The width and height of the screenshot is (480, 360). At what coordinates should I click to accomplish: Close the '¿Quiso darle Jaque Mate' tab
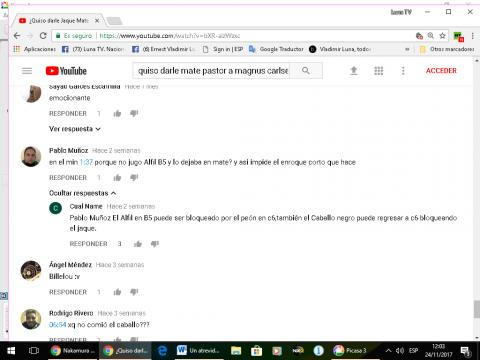pyautogui.click(x=97, y=21)
